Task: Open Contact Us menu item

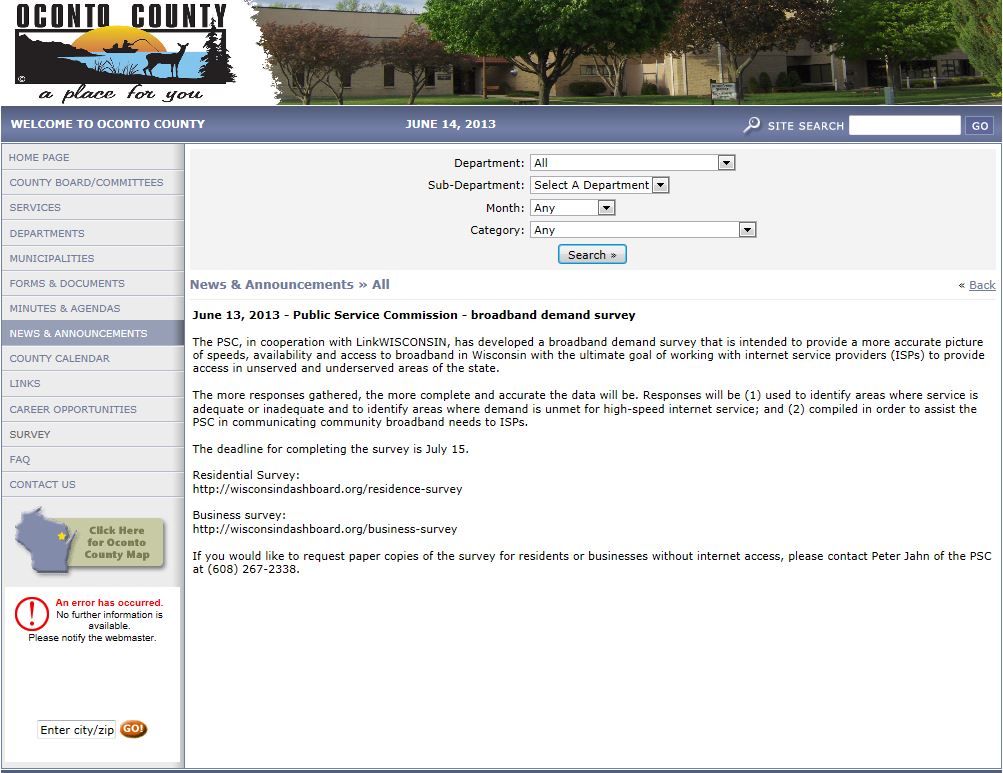Action: (93, 484)
